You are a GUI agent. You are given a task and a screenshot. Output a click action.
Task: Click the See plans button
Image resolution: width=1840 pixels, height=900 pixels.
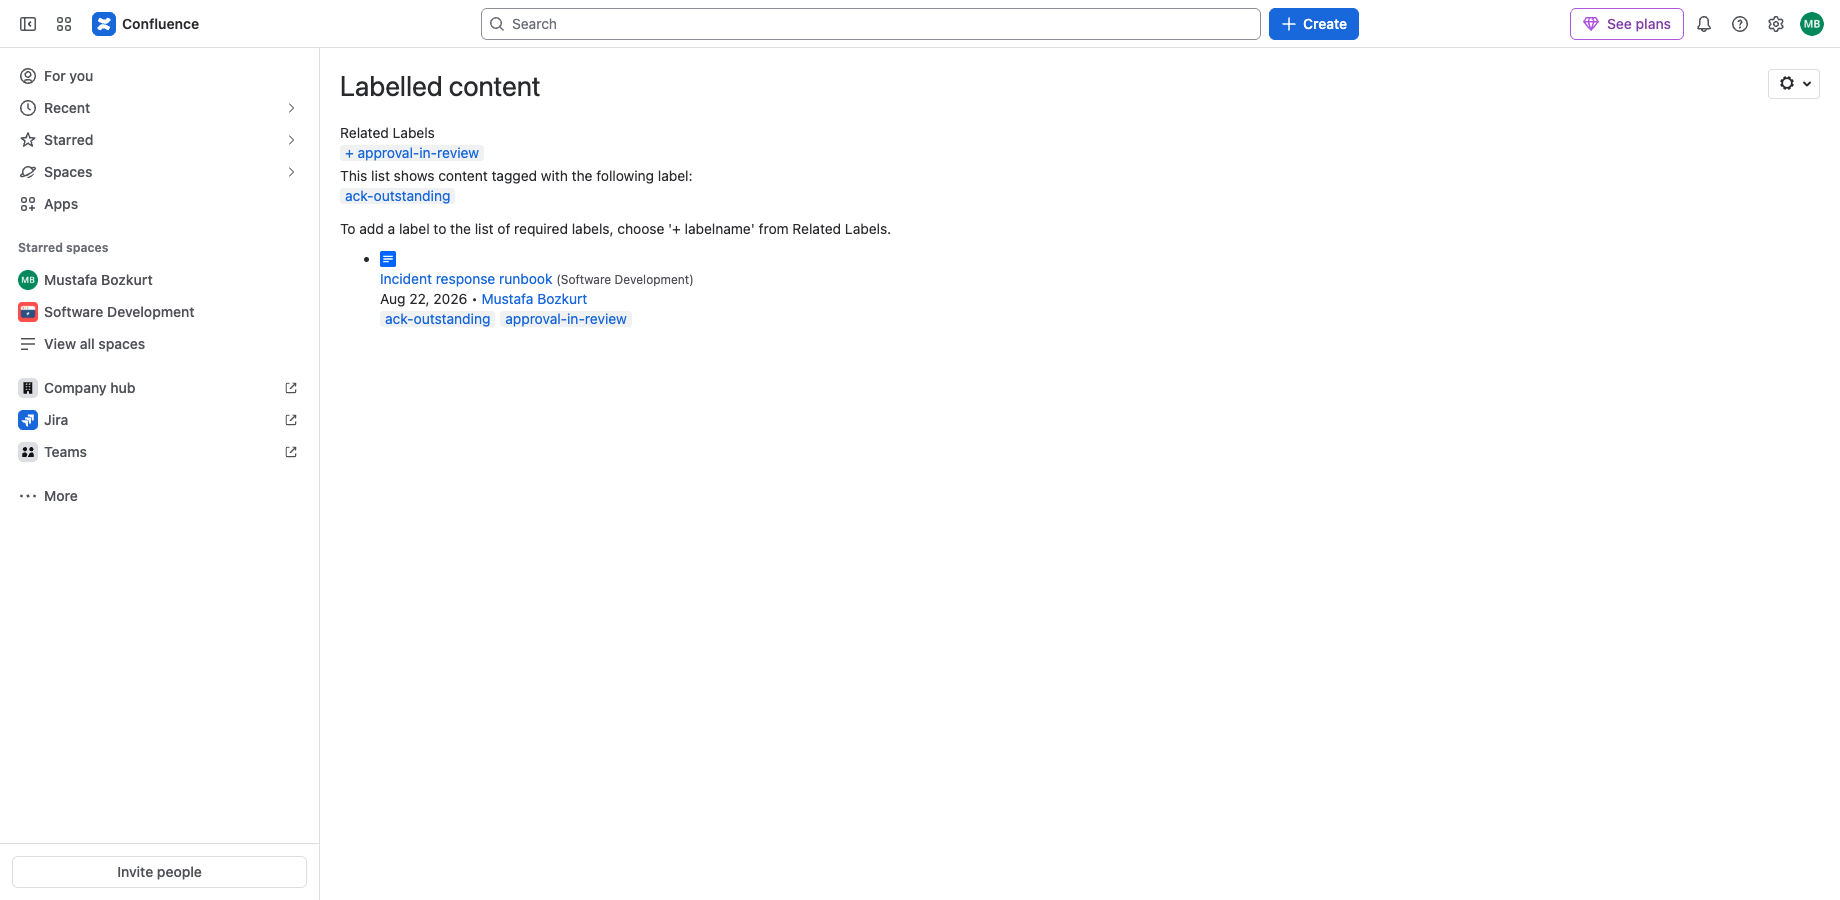1626,24
